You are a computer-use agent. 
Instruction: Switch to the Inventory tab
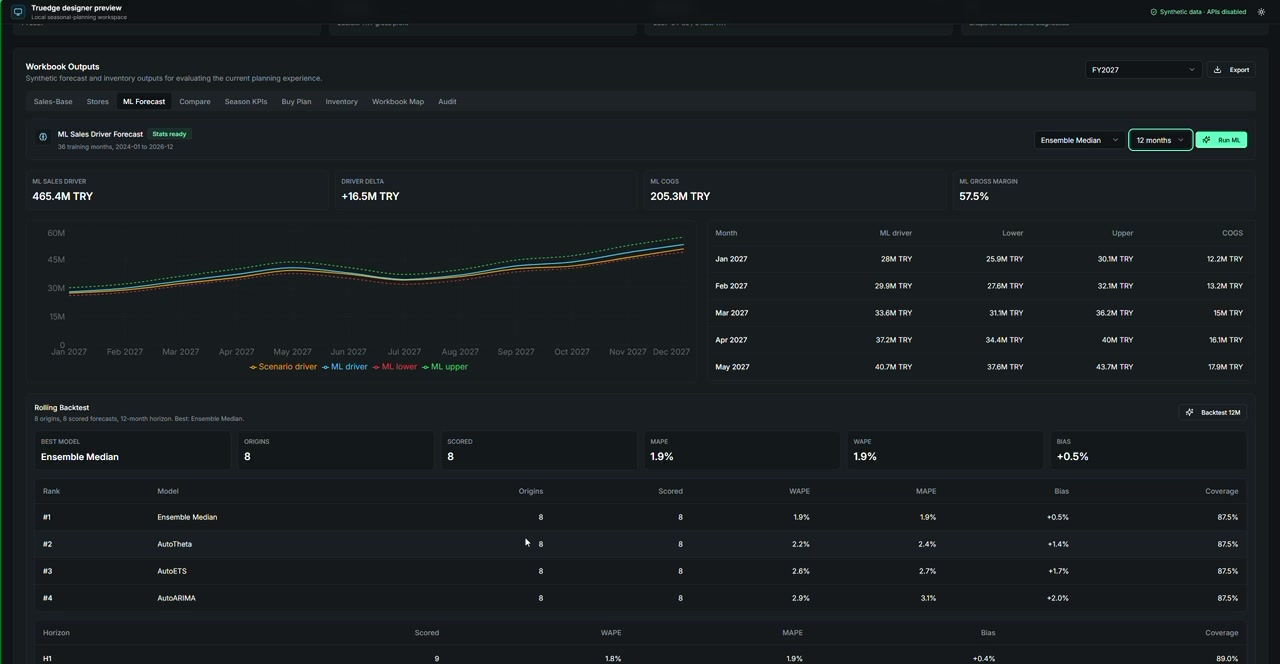click(342, 102)
